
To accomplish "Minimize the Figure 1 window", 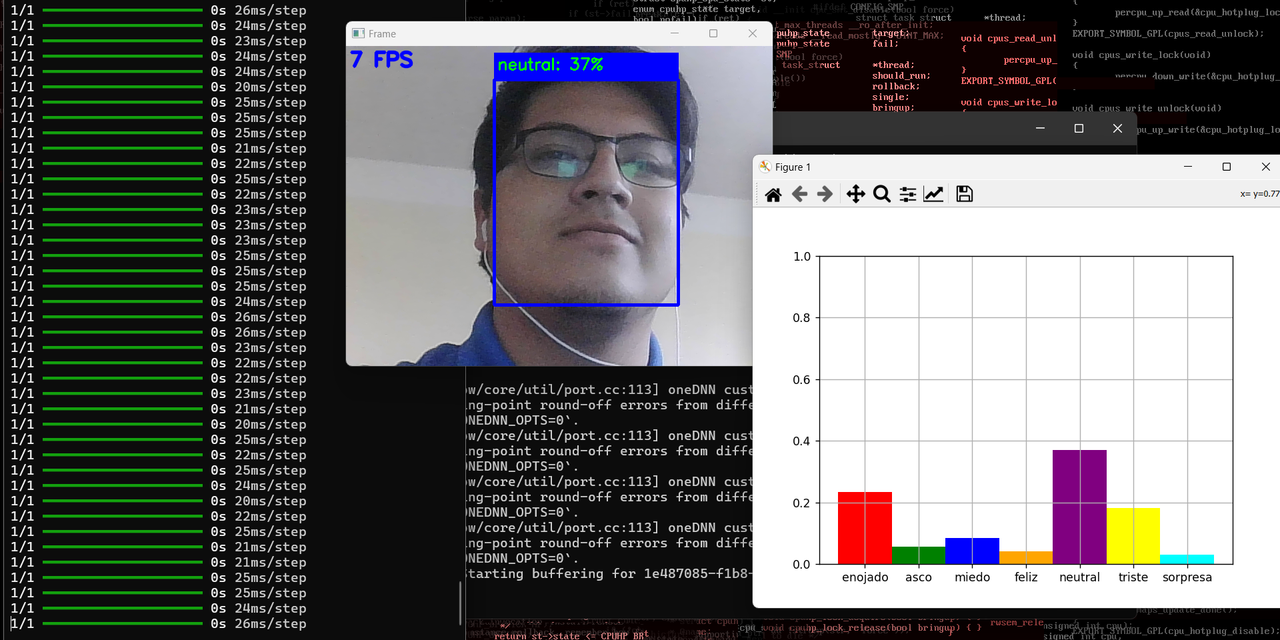I will click(1188, 167).
